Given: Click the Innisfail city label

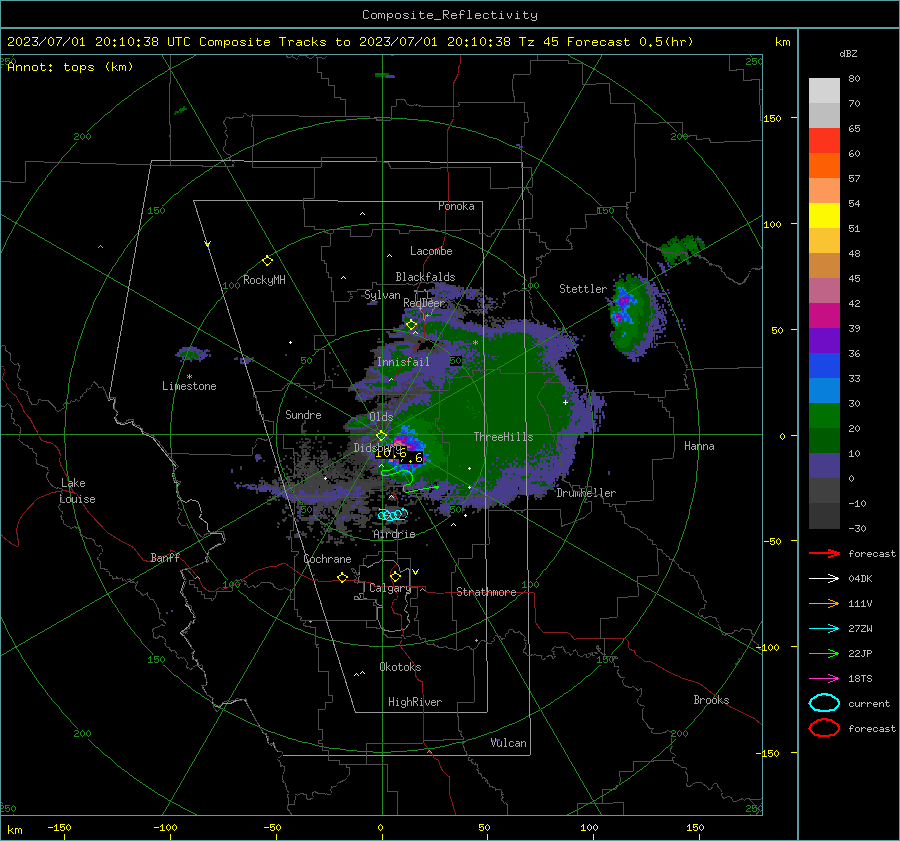Looking at the screenshot, I should coord(403,362).
